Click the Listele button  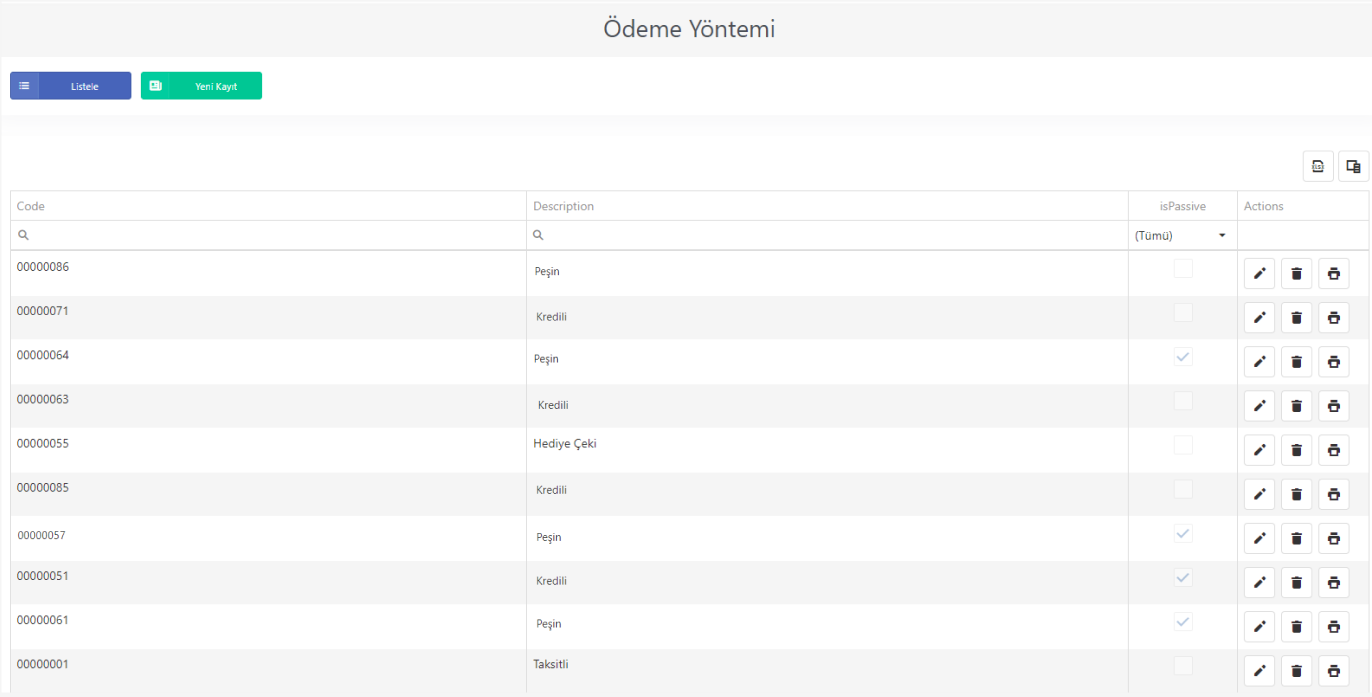click(70, 86)
